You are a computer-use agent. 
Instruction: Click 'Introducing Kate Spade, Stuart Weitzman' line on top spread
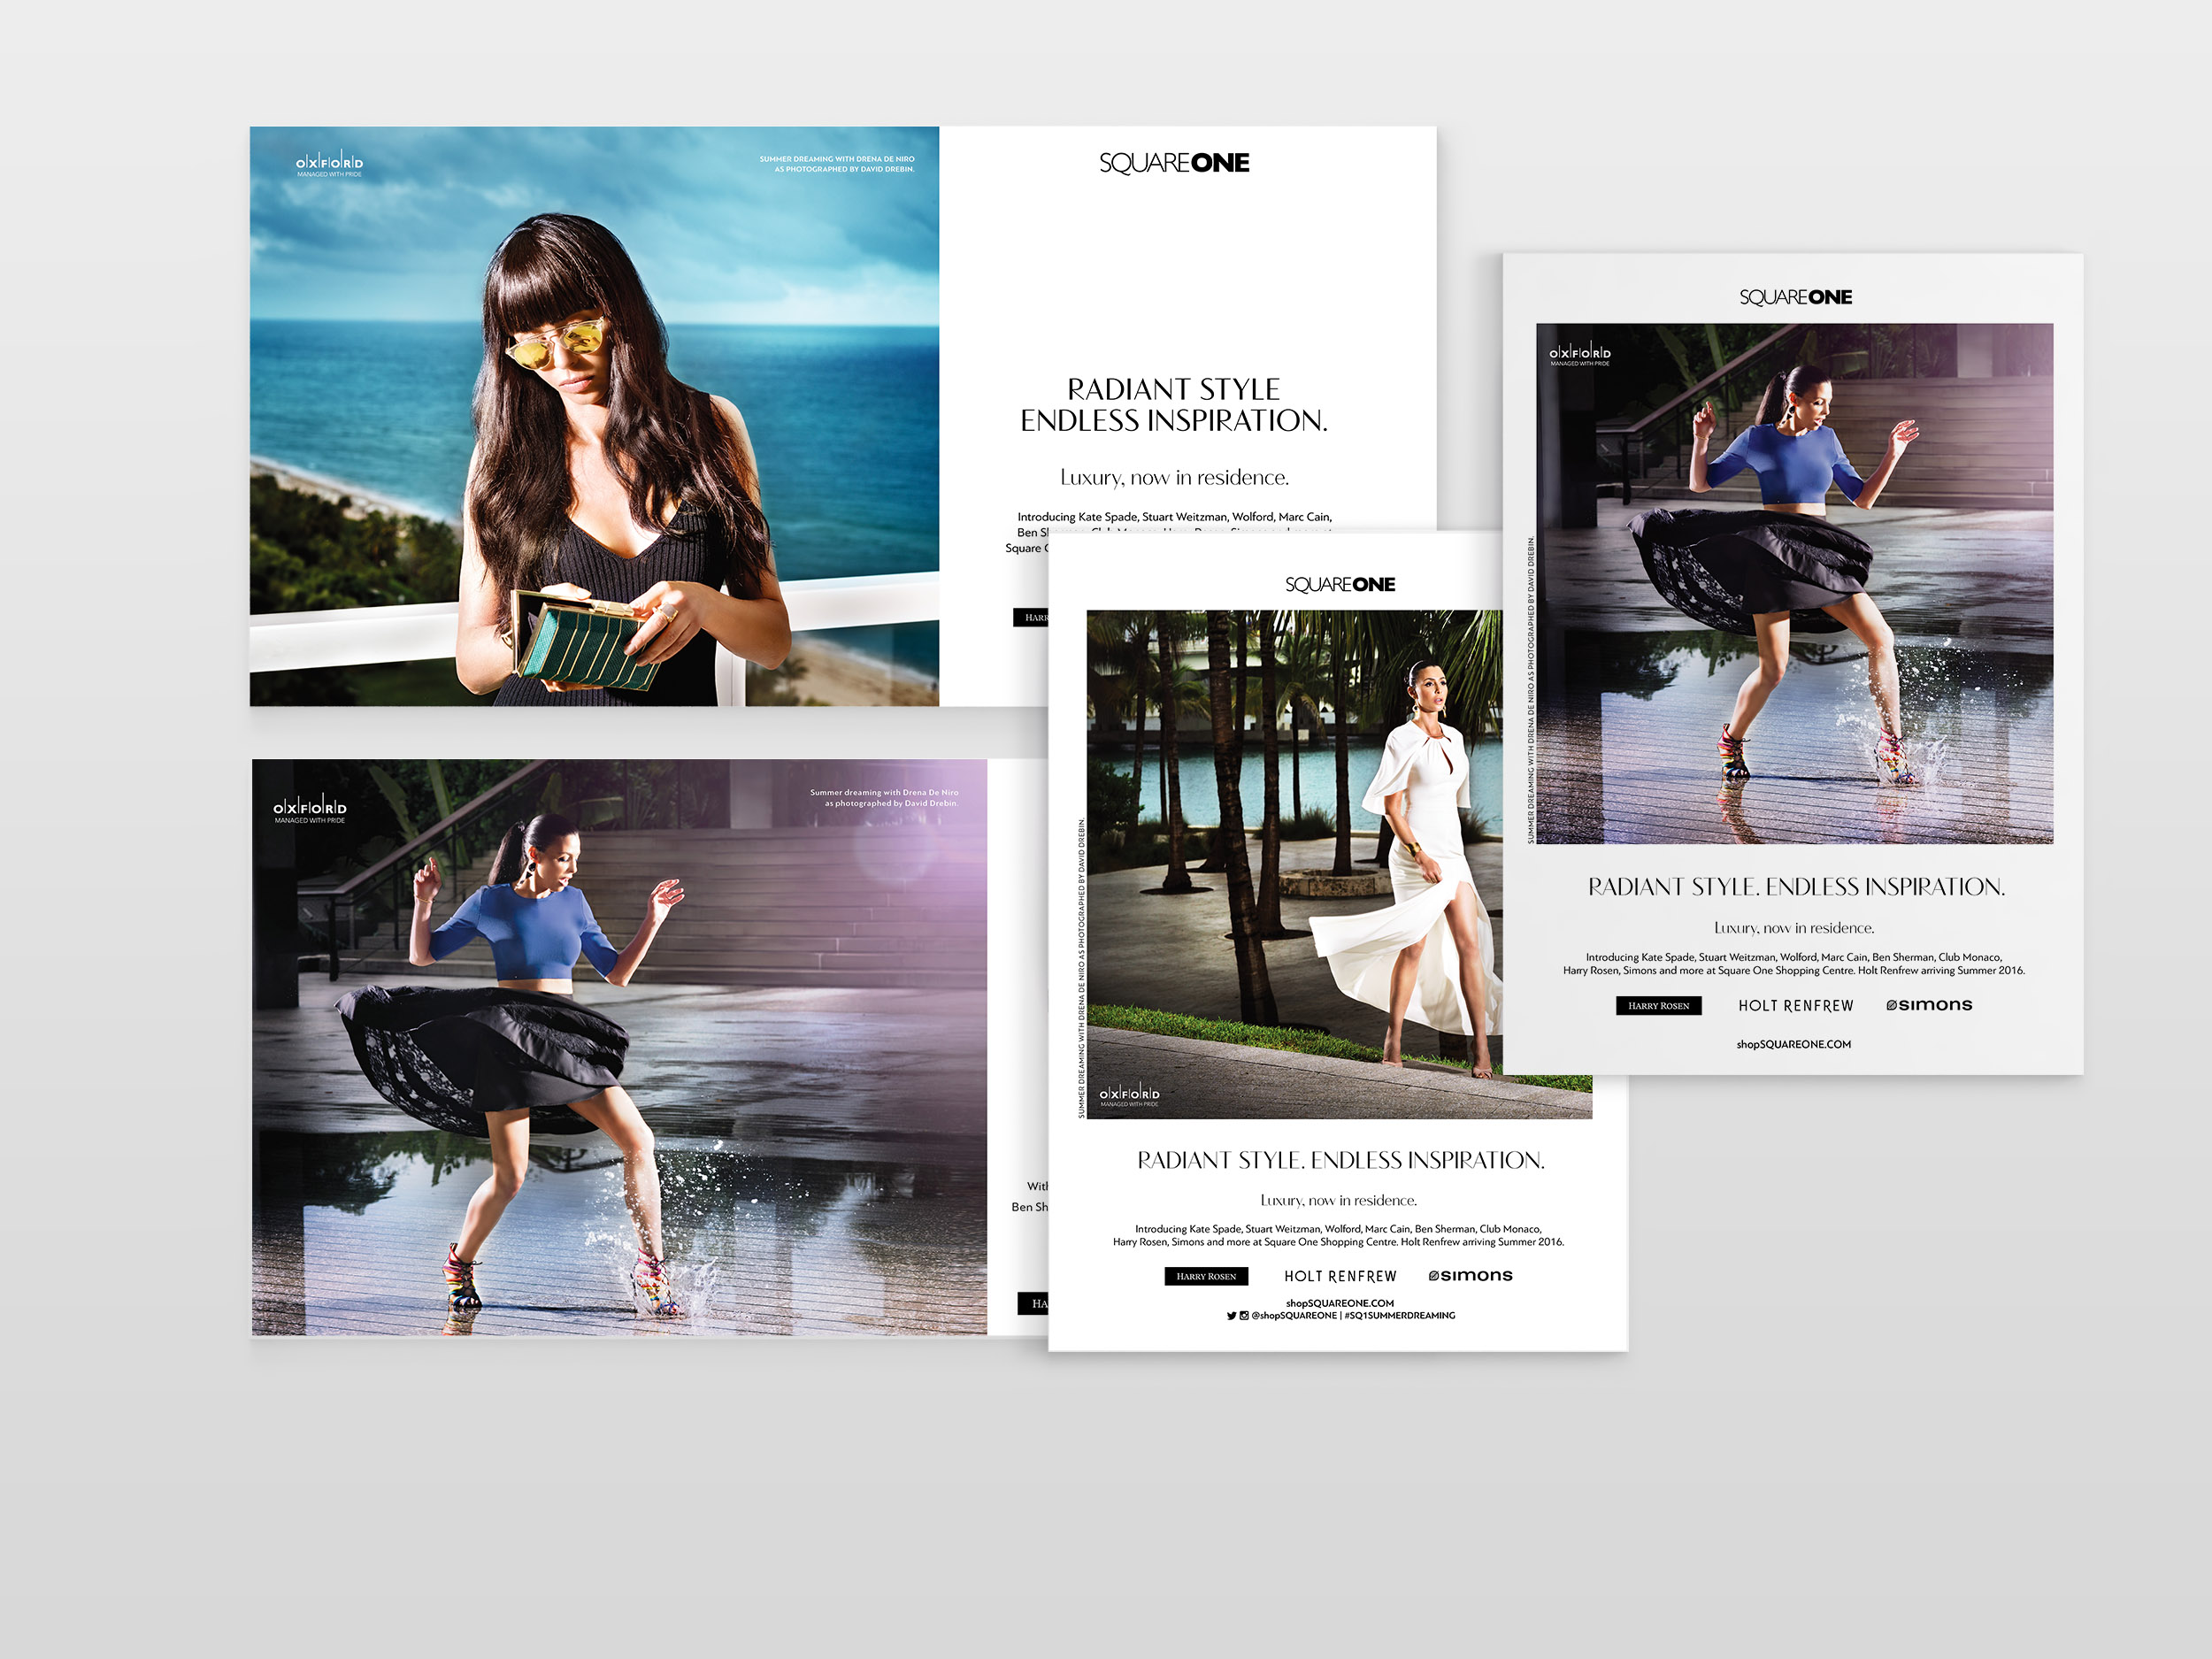pos(1174,517)
